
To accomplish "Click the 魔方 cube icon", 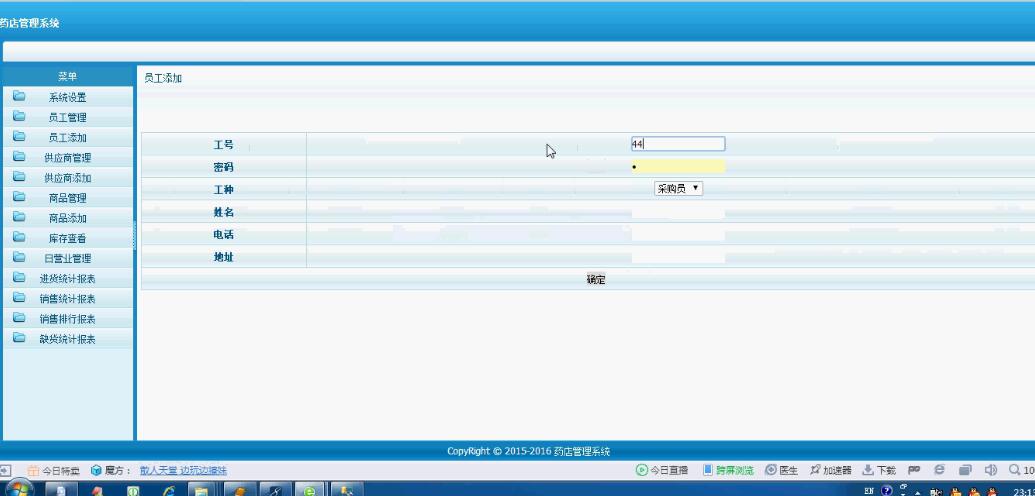I will (96, 470).
